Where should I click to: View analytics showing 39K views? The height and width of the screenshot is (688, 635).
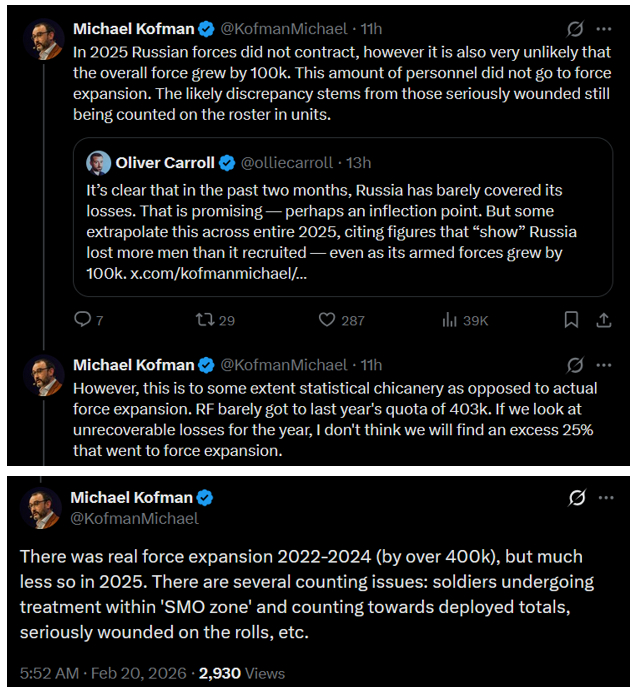(449, 320)
